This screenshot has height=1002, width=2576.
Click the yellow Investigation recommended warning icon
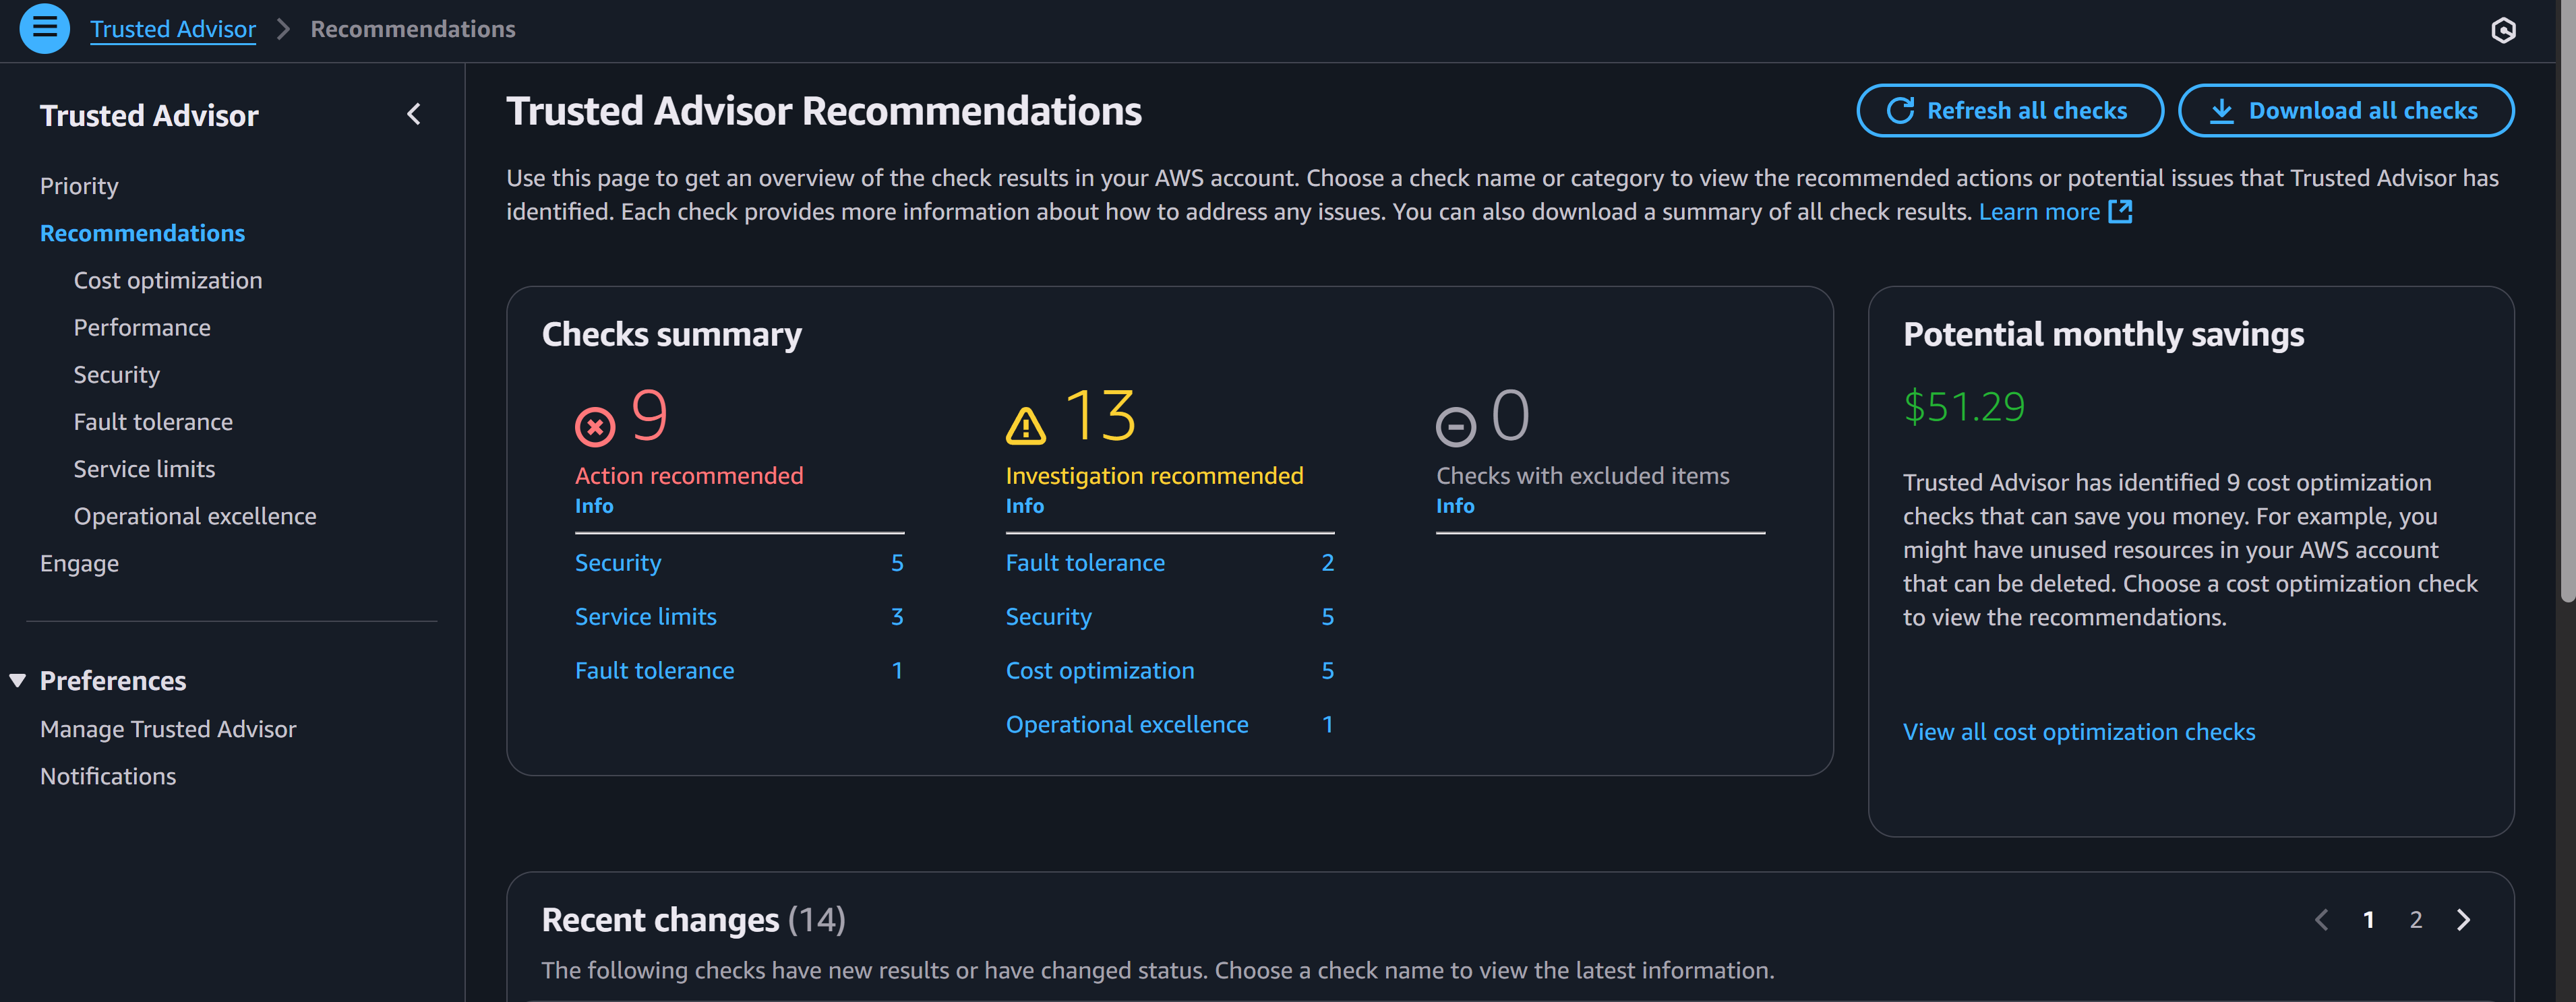pyautogui.click(x=1025, y=427)
